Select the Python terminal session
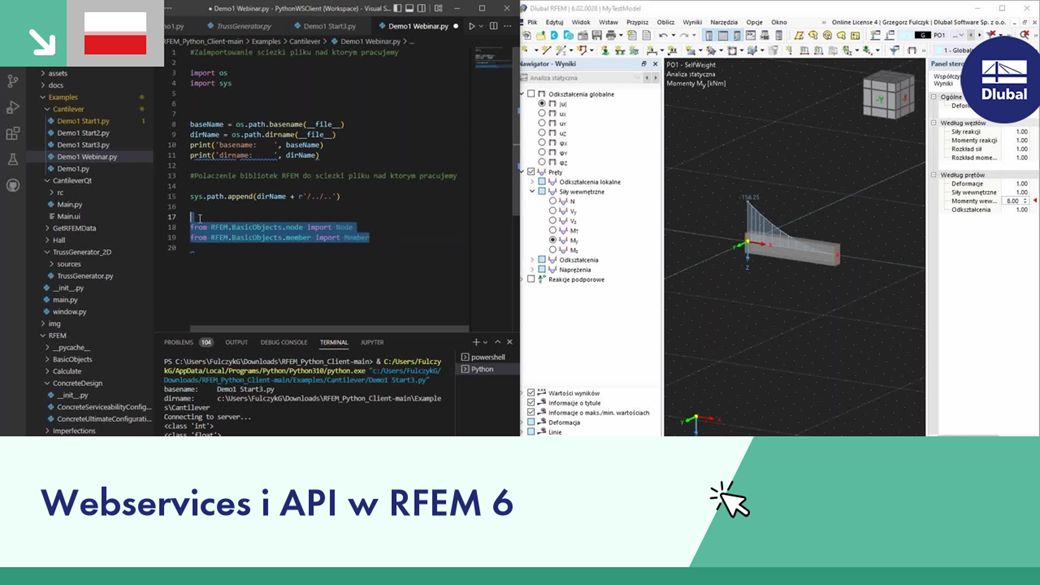1040x585 pixels. coord(488,369)
